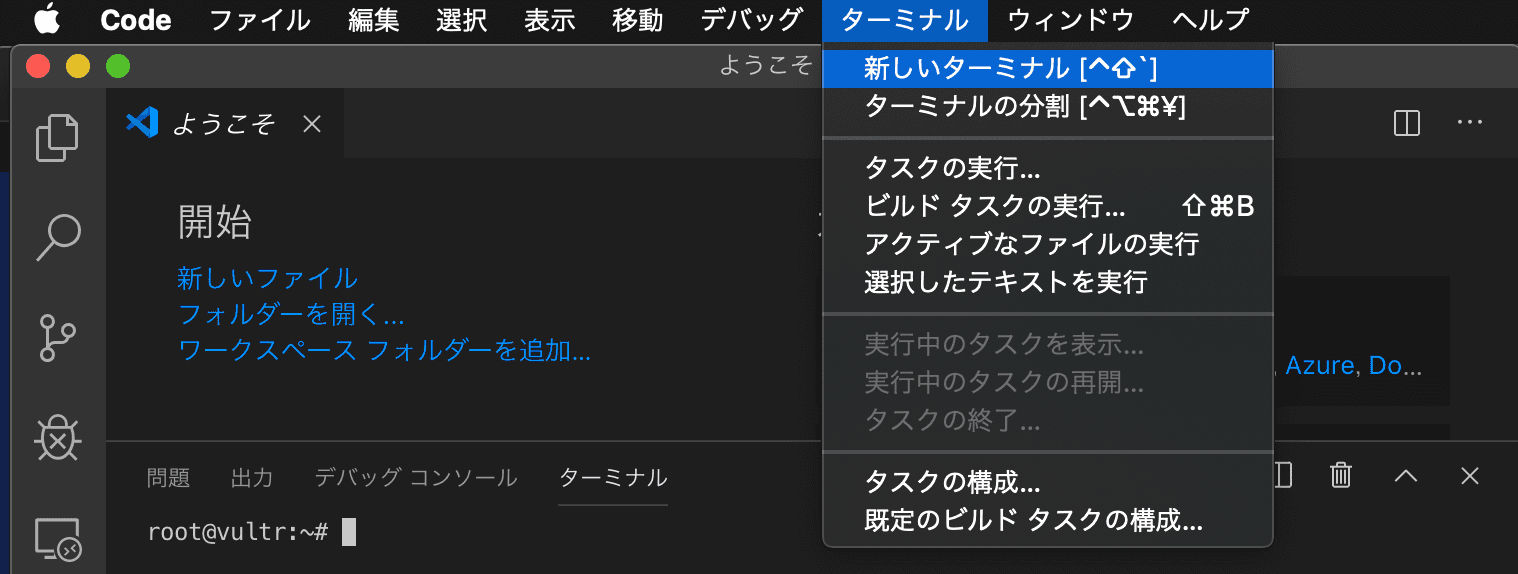This screenshot has height=574, width=1518.
Task: Open the Remote Explorer icon in activity bar
Action: (x=57, y=538)
